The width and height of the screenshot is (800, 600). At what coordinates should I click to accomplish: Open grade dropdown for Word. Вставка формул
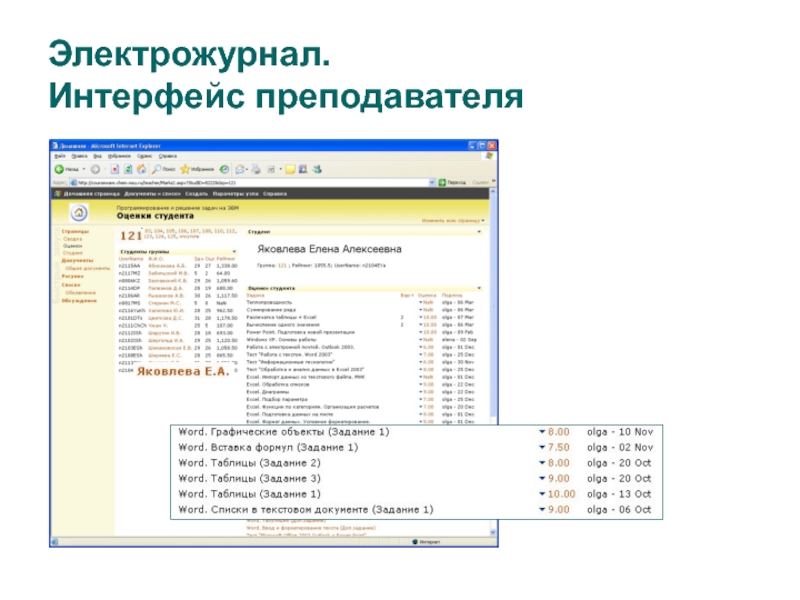tap(543, 447)
